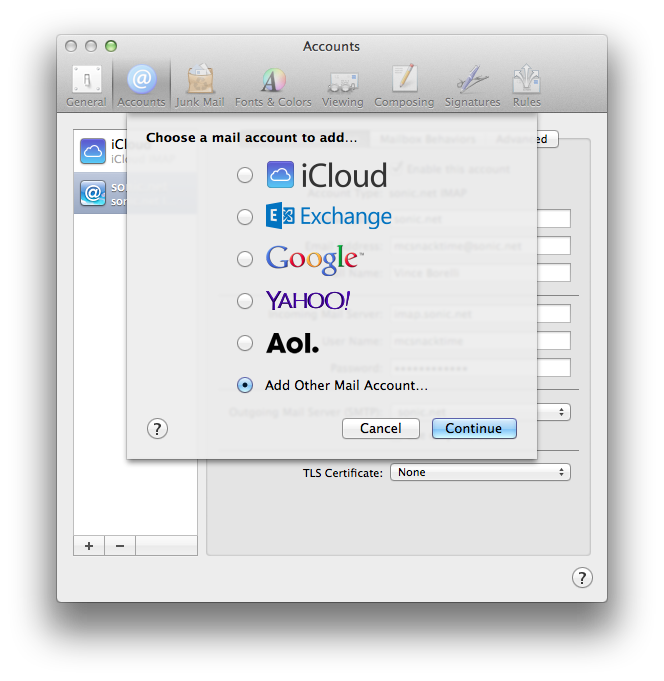The height and width of the screenshot is (681, 664).
Task: Select the Yahoo radio button
Action: tap(245, 301)
